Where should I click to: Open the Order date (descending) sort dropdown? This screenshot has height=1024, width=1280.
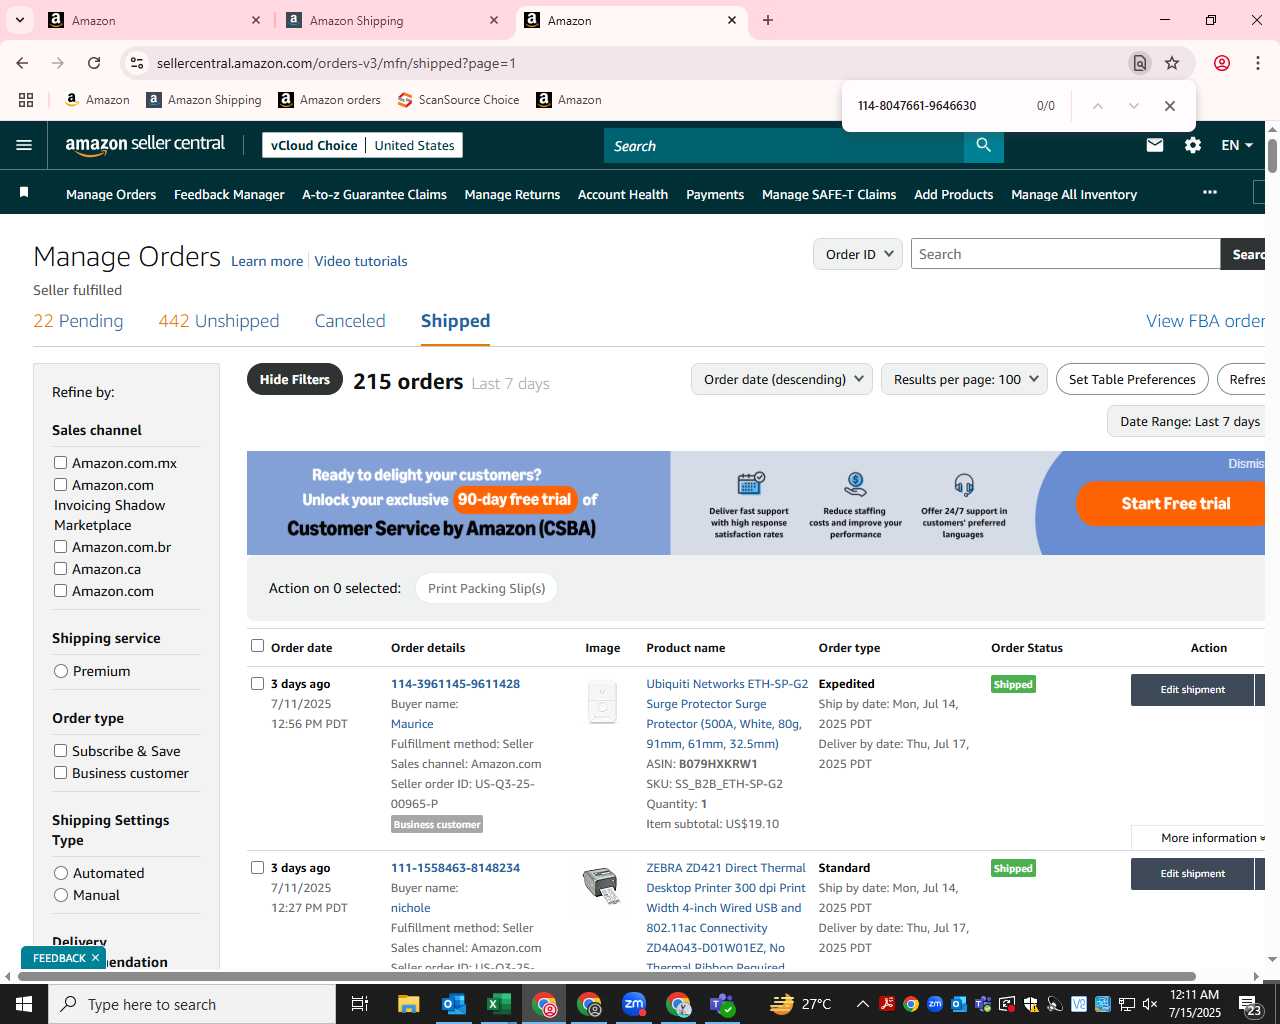pyautogui.click(x=782, y=379)
